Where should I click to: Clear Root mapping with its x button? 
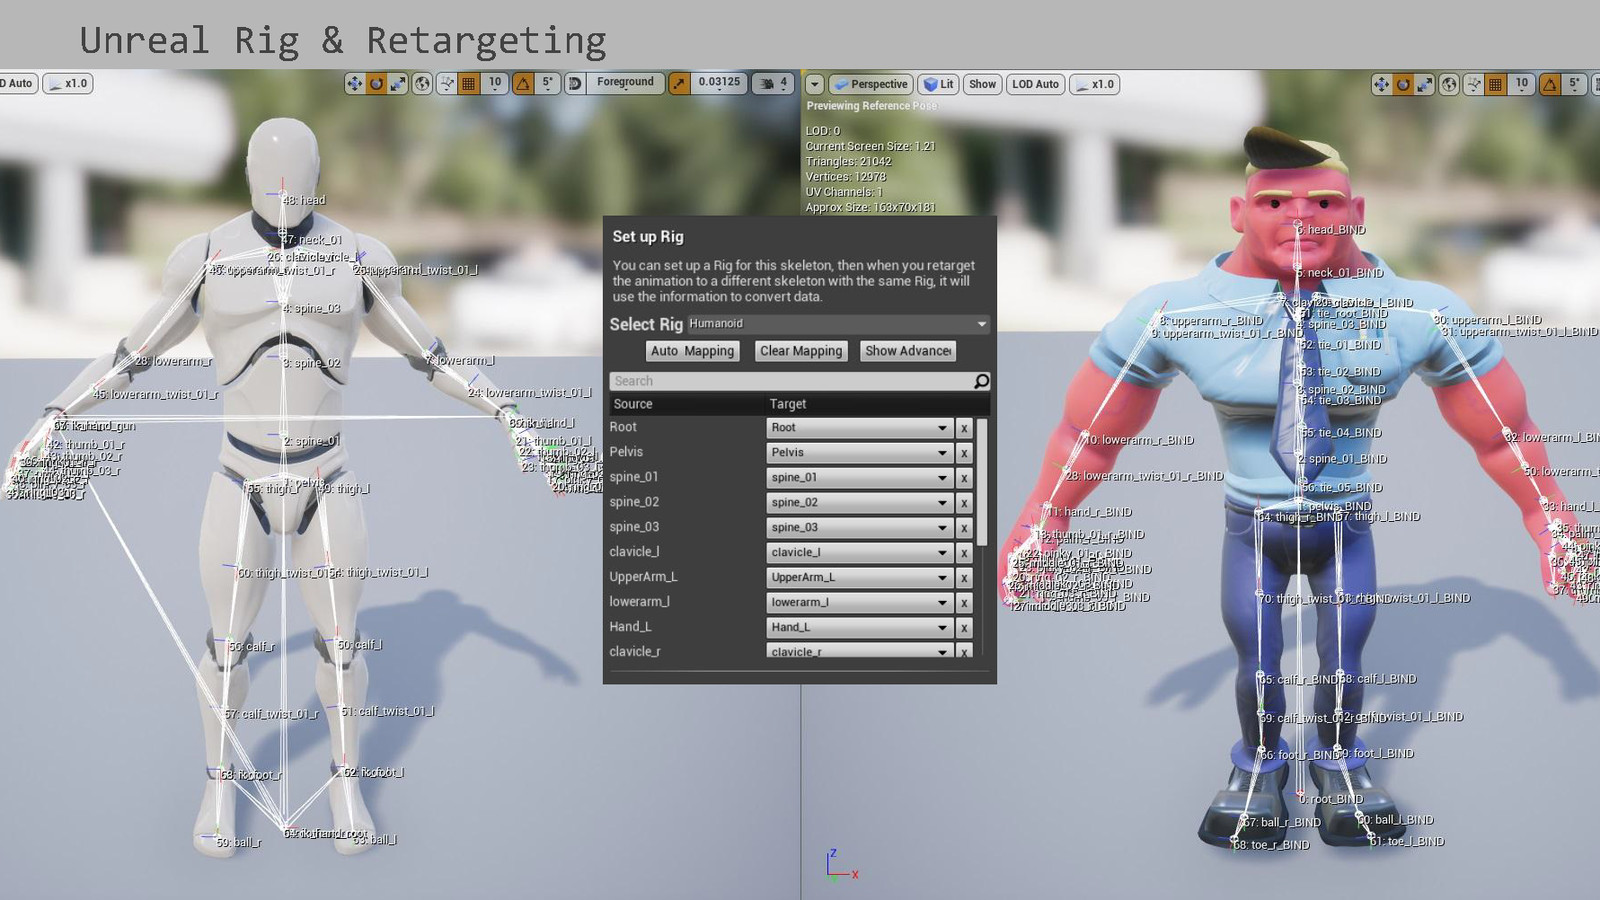click(x=964, y=428)
